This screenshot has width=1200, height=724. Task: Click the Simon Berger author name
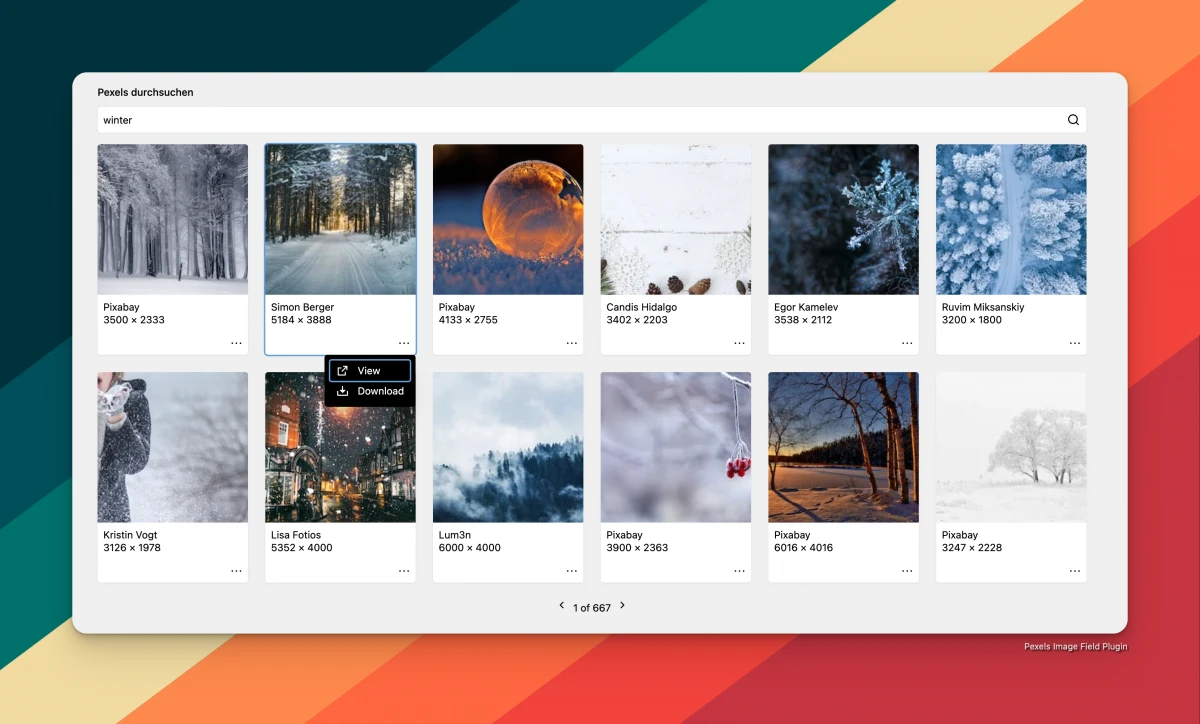point(302,307)
